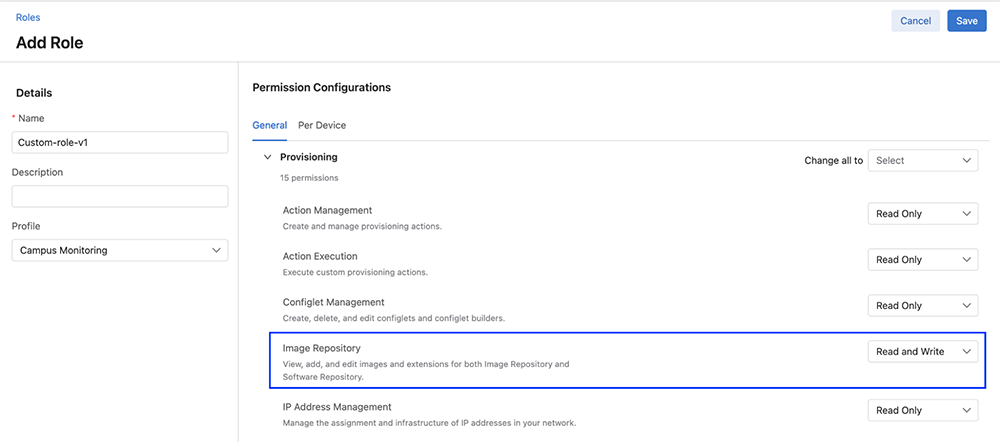This screenshot has height=442, width=1000.
Task: Click the Add Role page title
Action: [49, 43]
